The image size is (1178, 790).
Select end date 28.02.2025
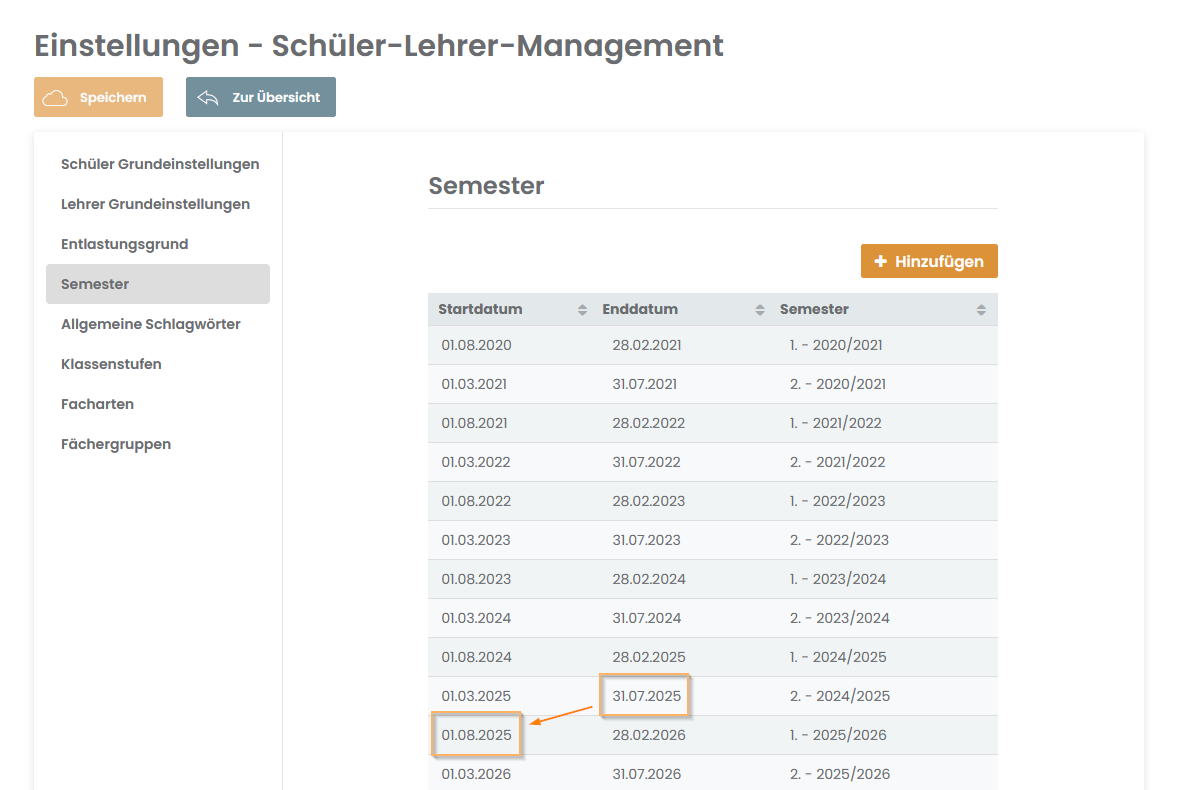click(x=649, y=658)
